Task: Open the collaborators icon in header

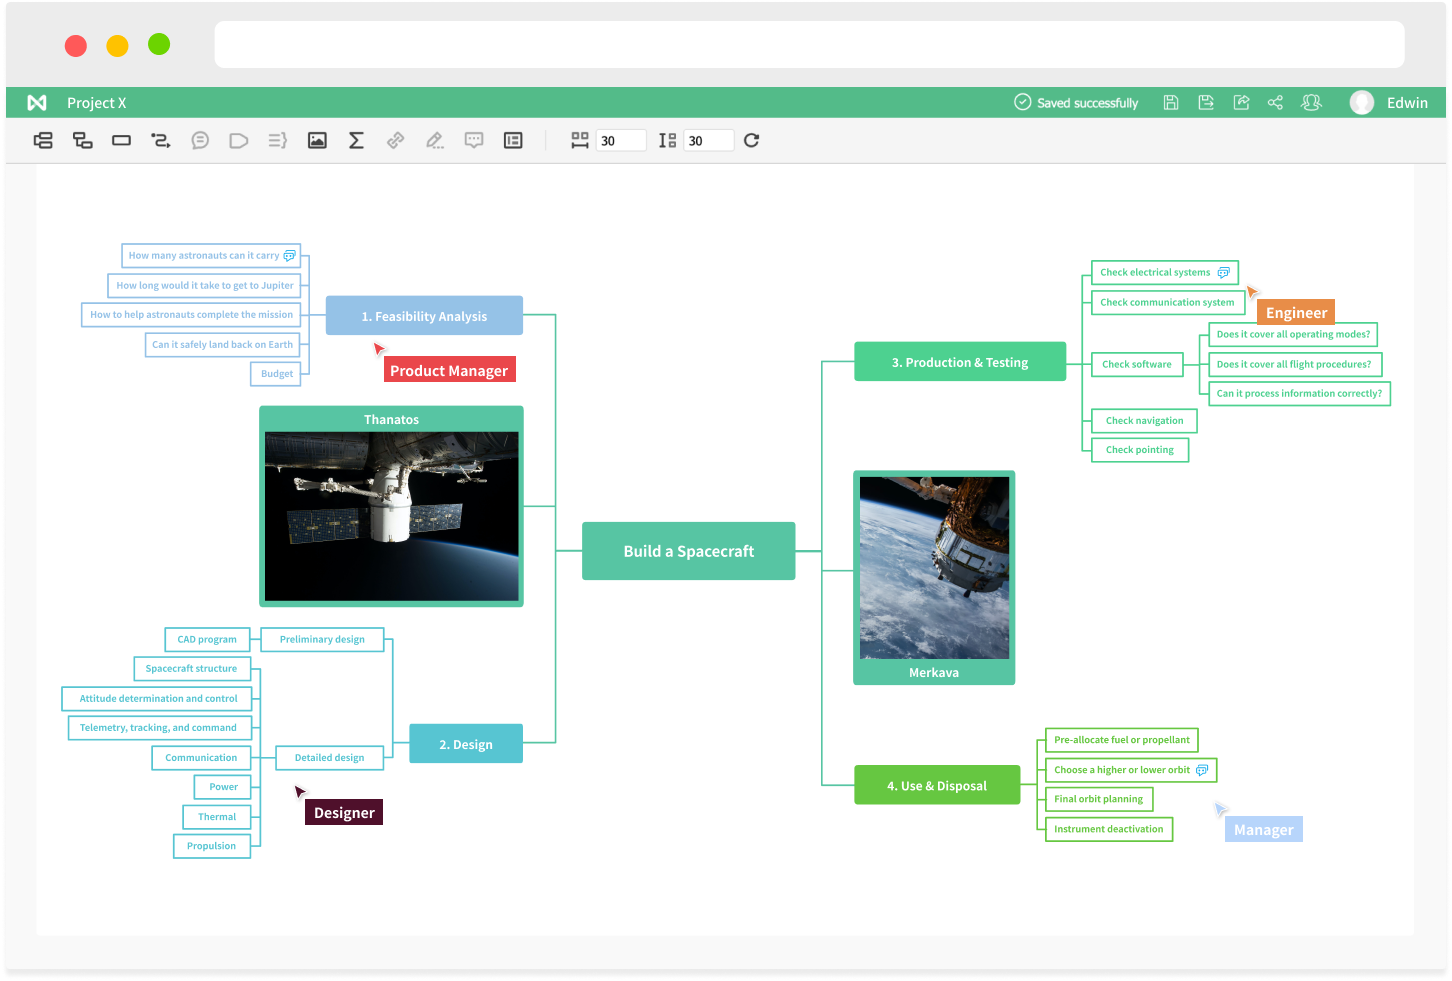Action: coord(1311,103)
